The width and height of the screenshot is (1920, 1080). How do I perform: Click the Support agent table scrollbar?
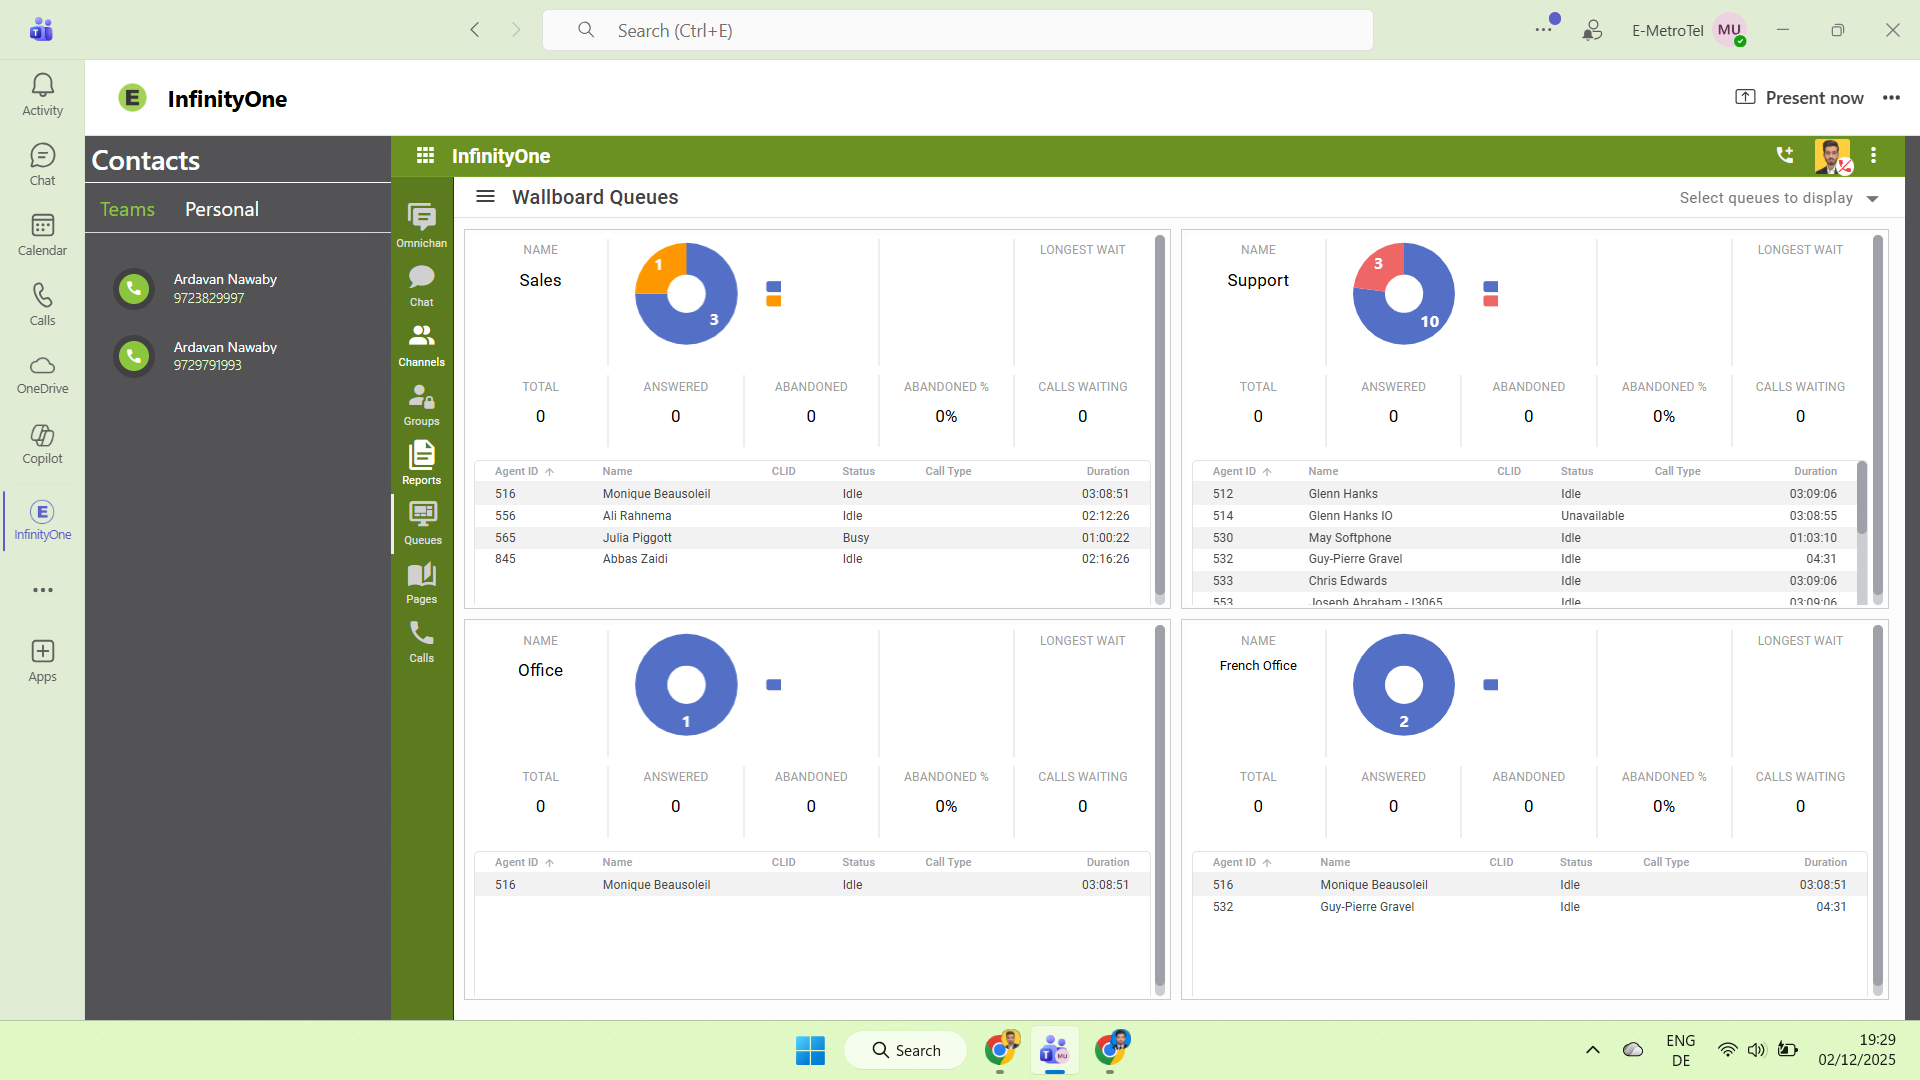click(x=1862, y=497)
